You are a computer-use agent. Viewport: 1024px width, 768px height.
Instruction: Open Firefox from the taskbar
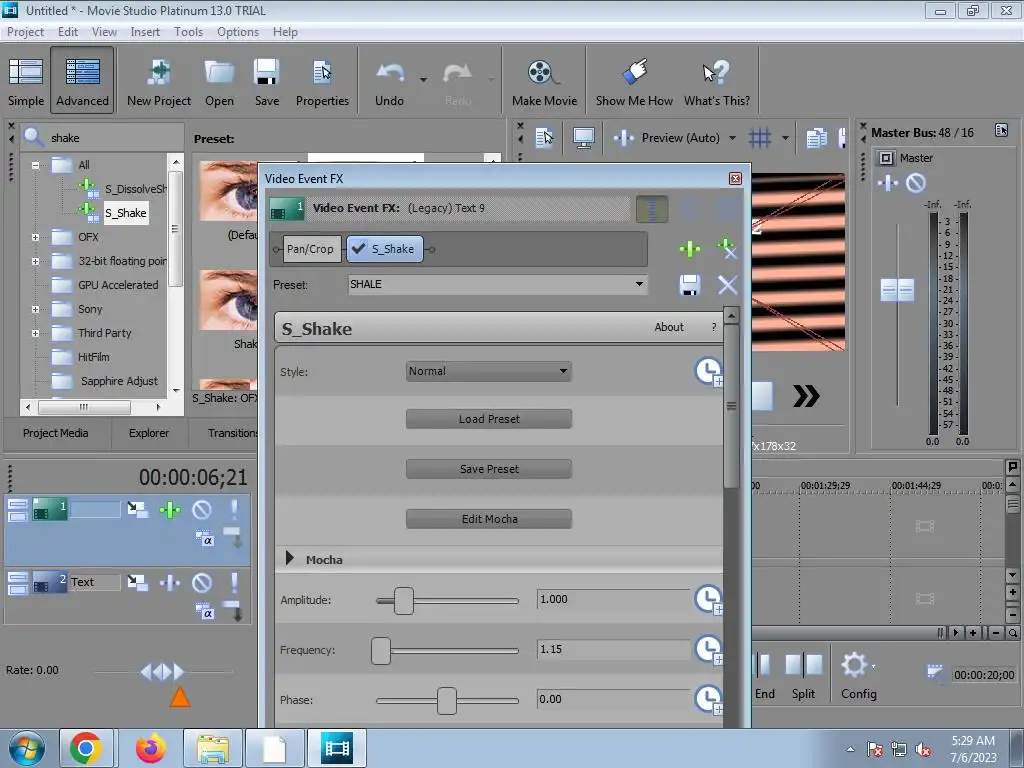(151, 748)
